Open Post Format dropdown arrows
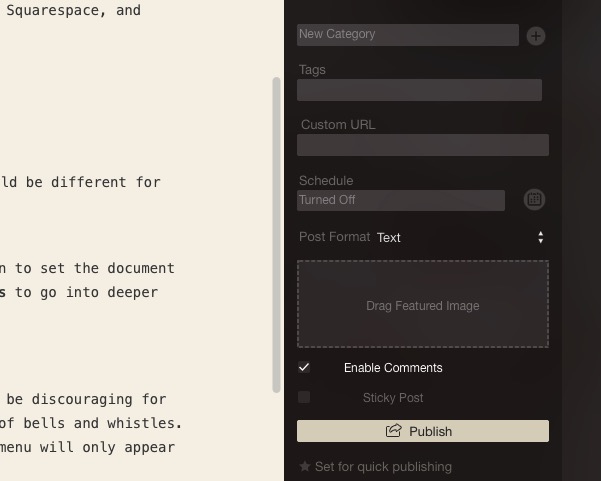The width and height of the screenshot is (601, 481). [540, 238]
